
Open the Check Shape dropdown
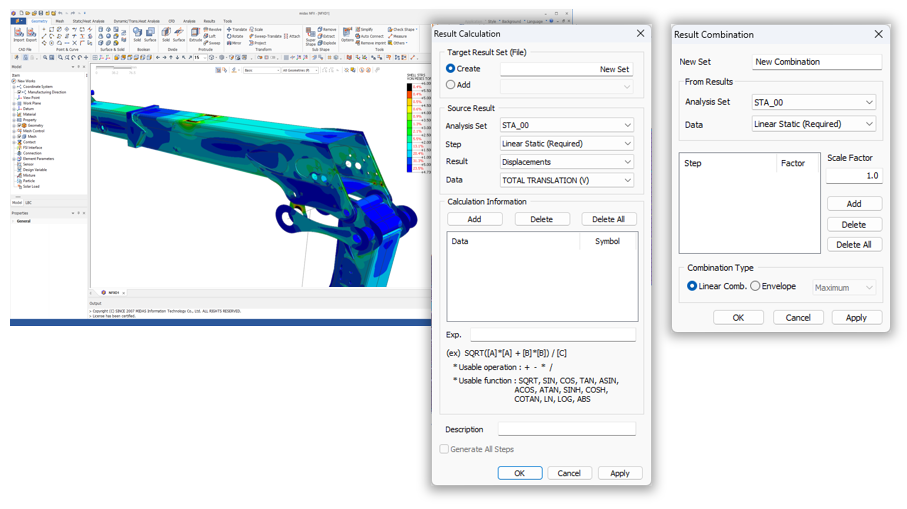click(x=403, y=29)
